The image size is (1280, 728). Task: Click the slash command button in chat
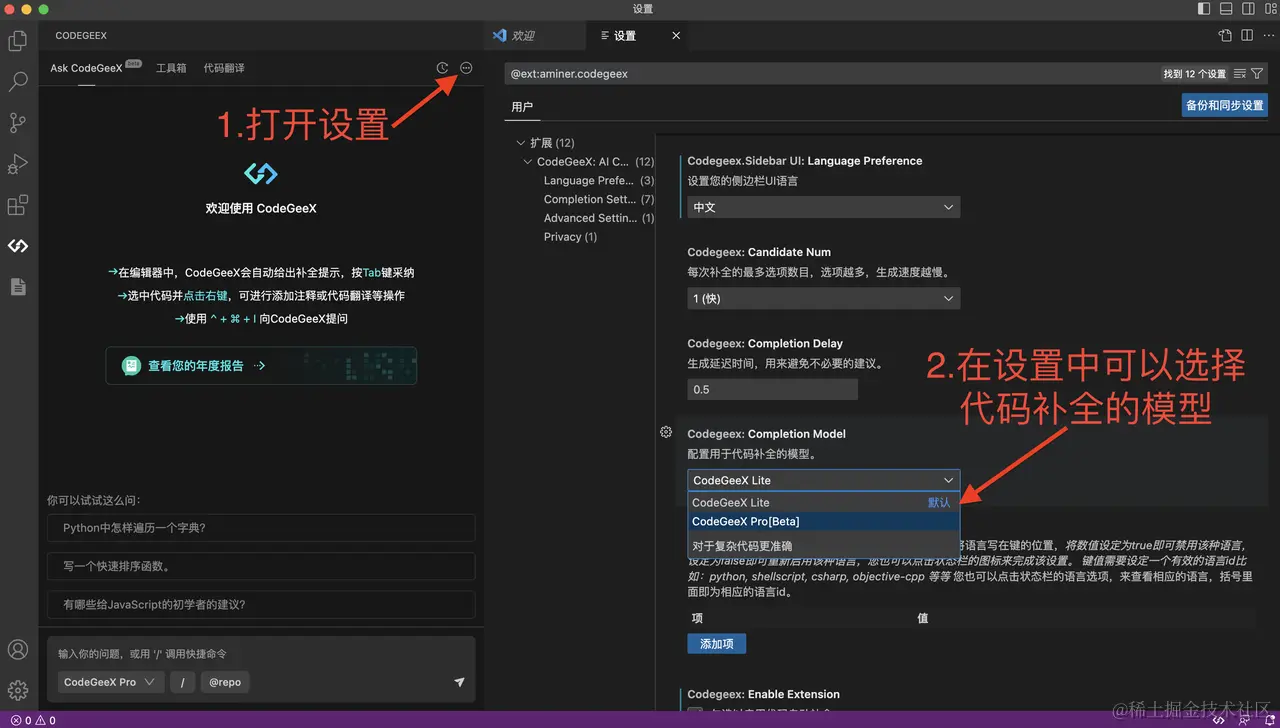click(182, 682)
